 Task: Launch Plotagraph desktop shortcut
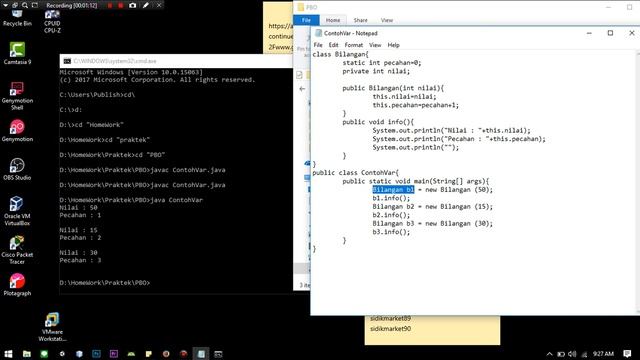[x=17, y=284]
